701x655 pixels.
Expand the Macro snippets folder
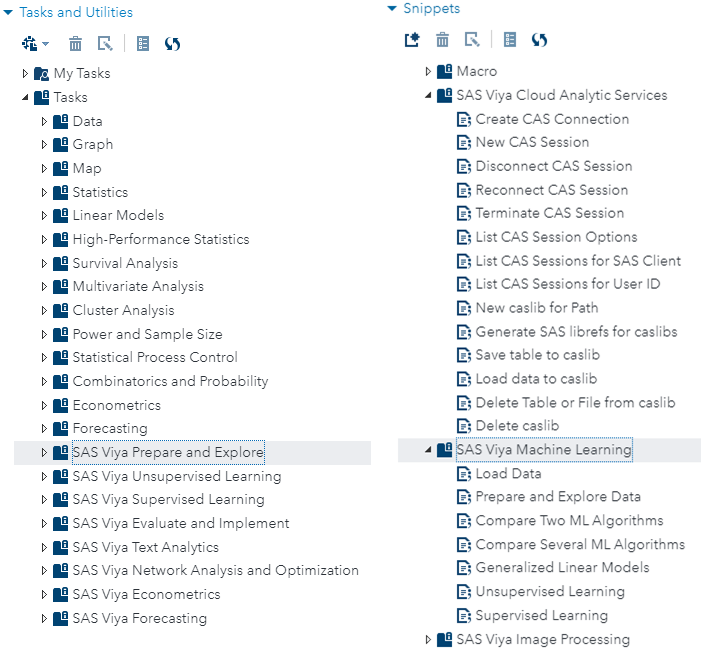pos(429,71)
